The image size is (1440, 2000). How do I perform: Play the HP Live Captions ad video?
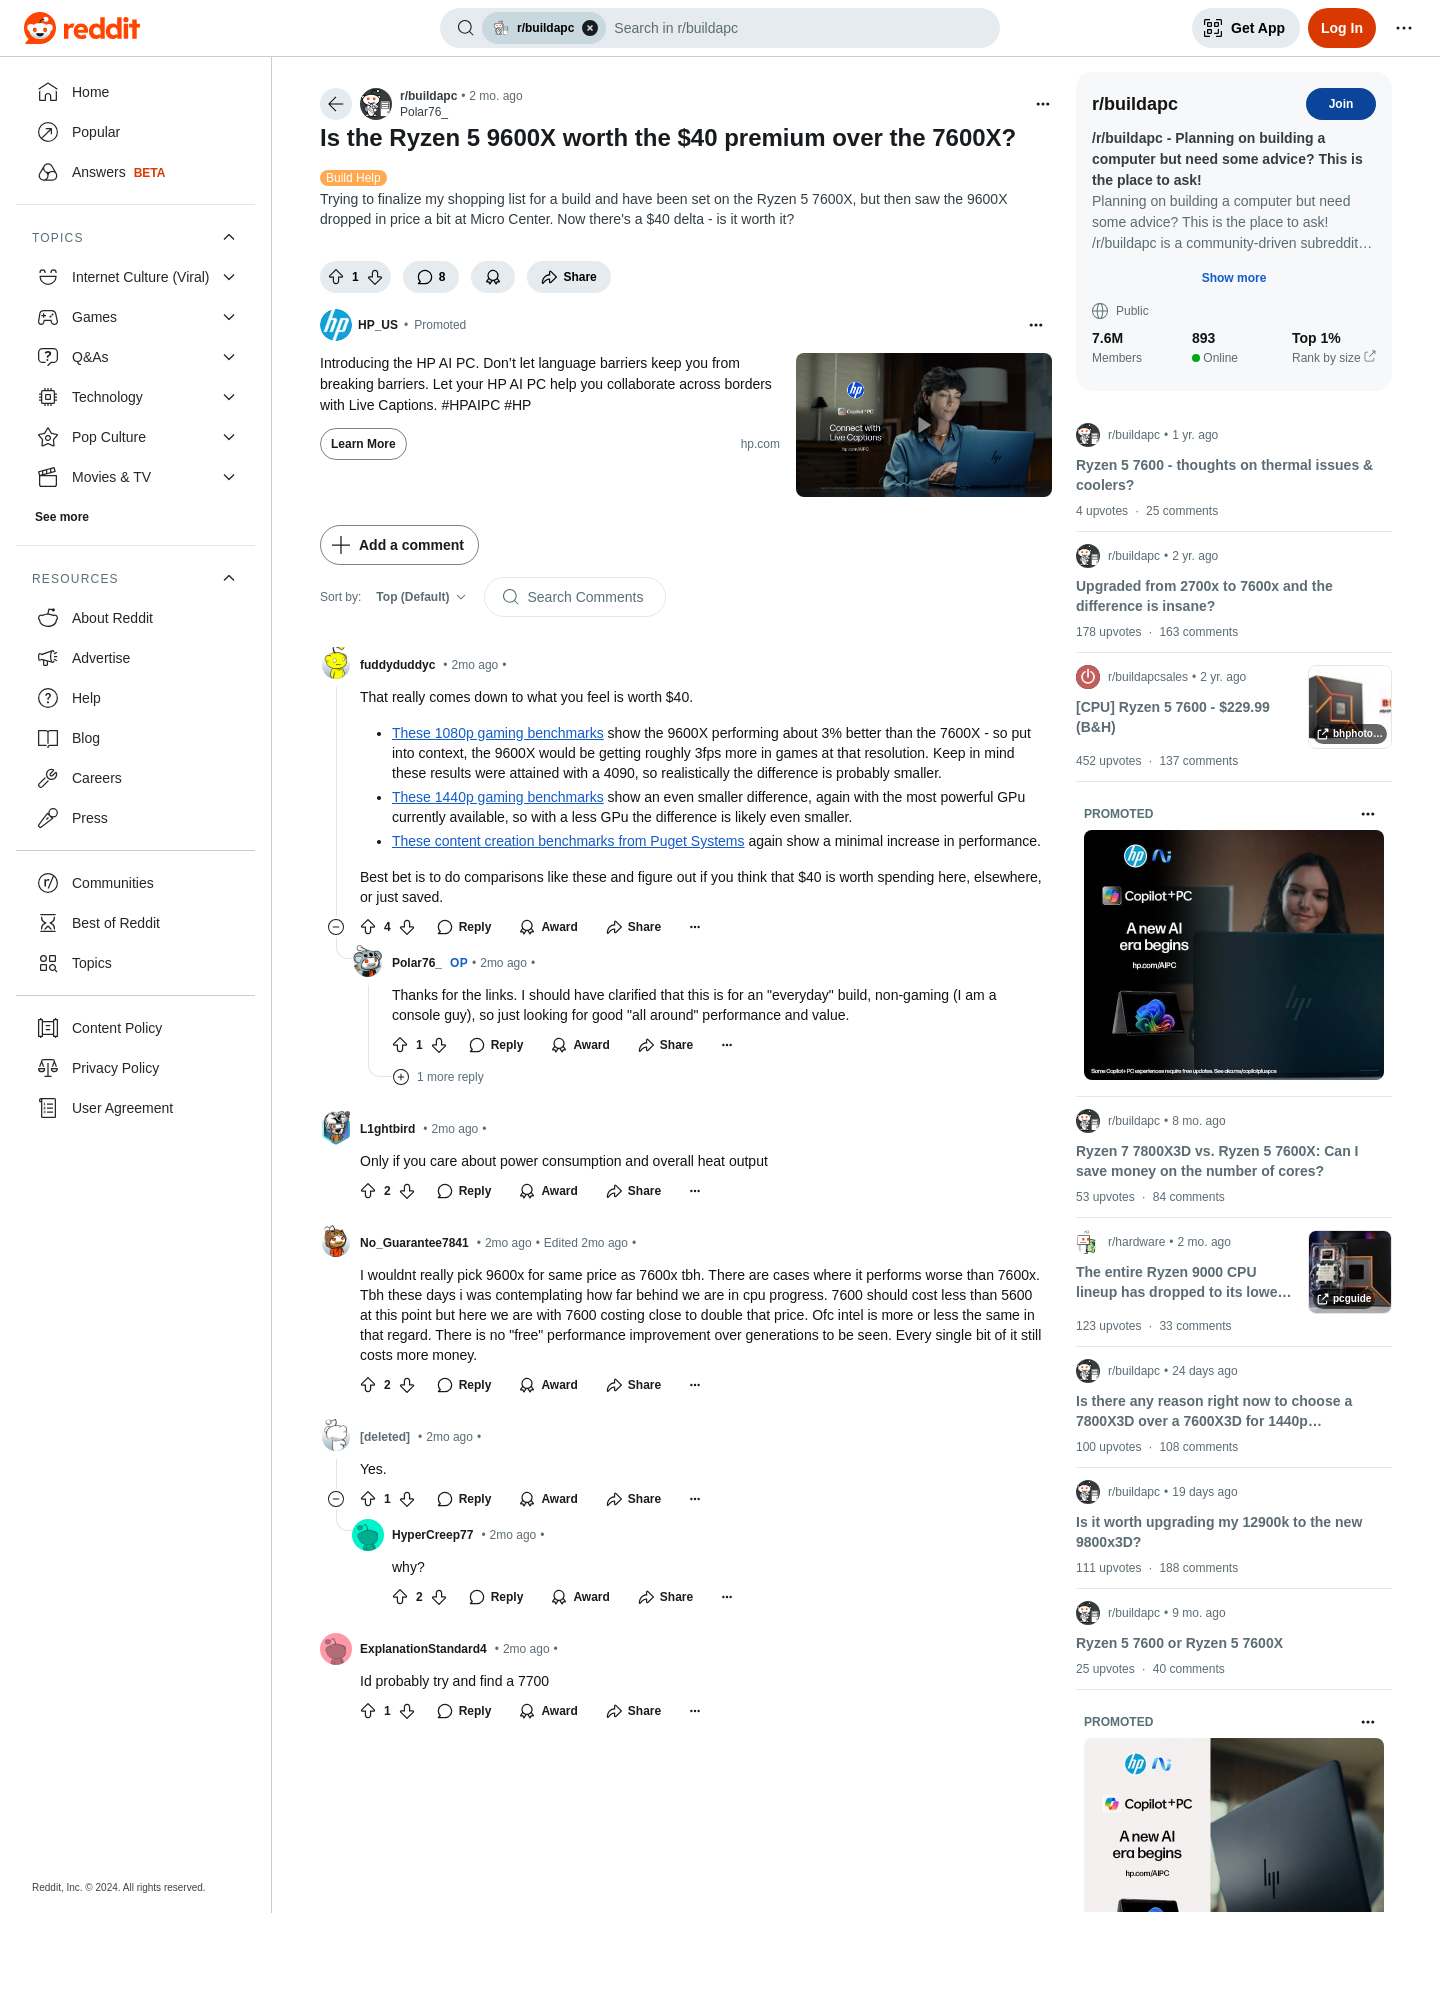[924, 425]
